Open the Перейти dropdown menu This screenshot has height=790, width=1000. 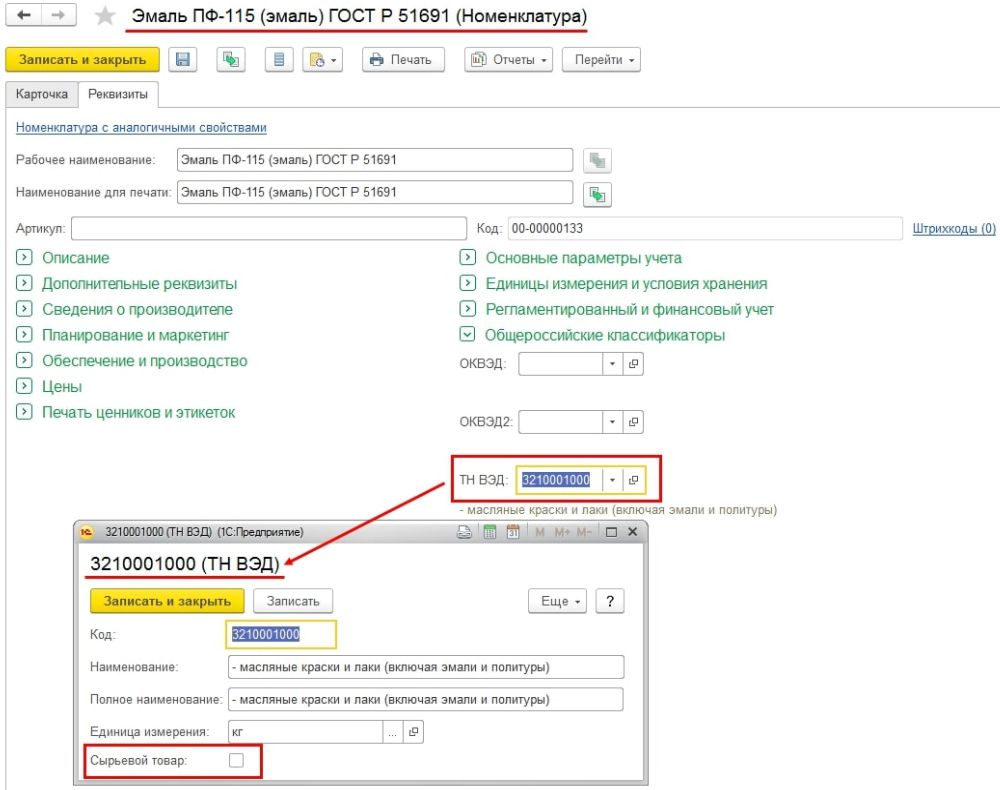click(601, 60)
